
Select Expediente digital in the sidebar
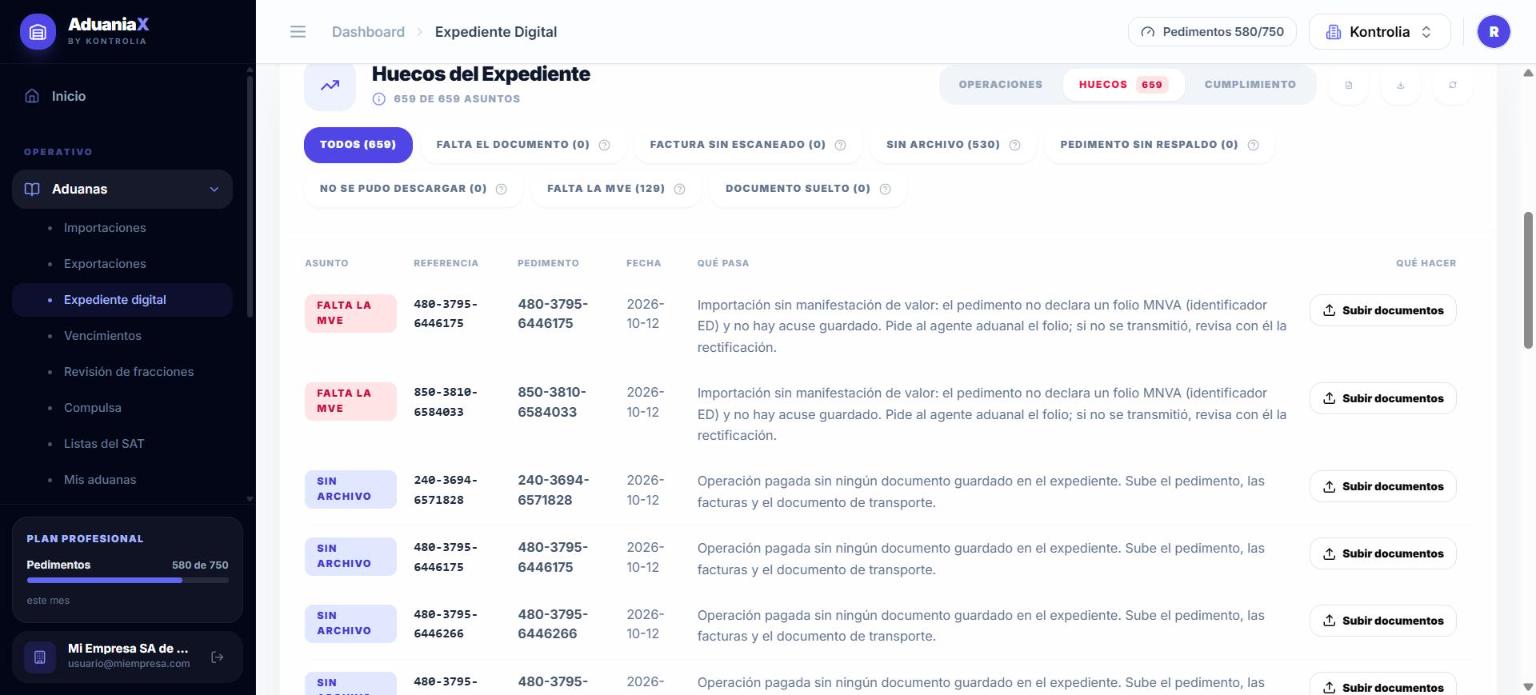point(122,300)
